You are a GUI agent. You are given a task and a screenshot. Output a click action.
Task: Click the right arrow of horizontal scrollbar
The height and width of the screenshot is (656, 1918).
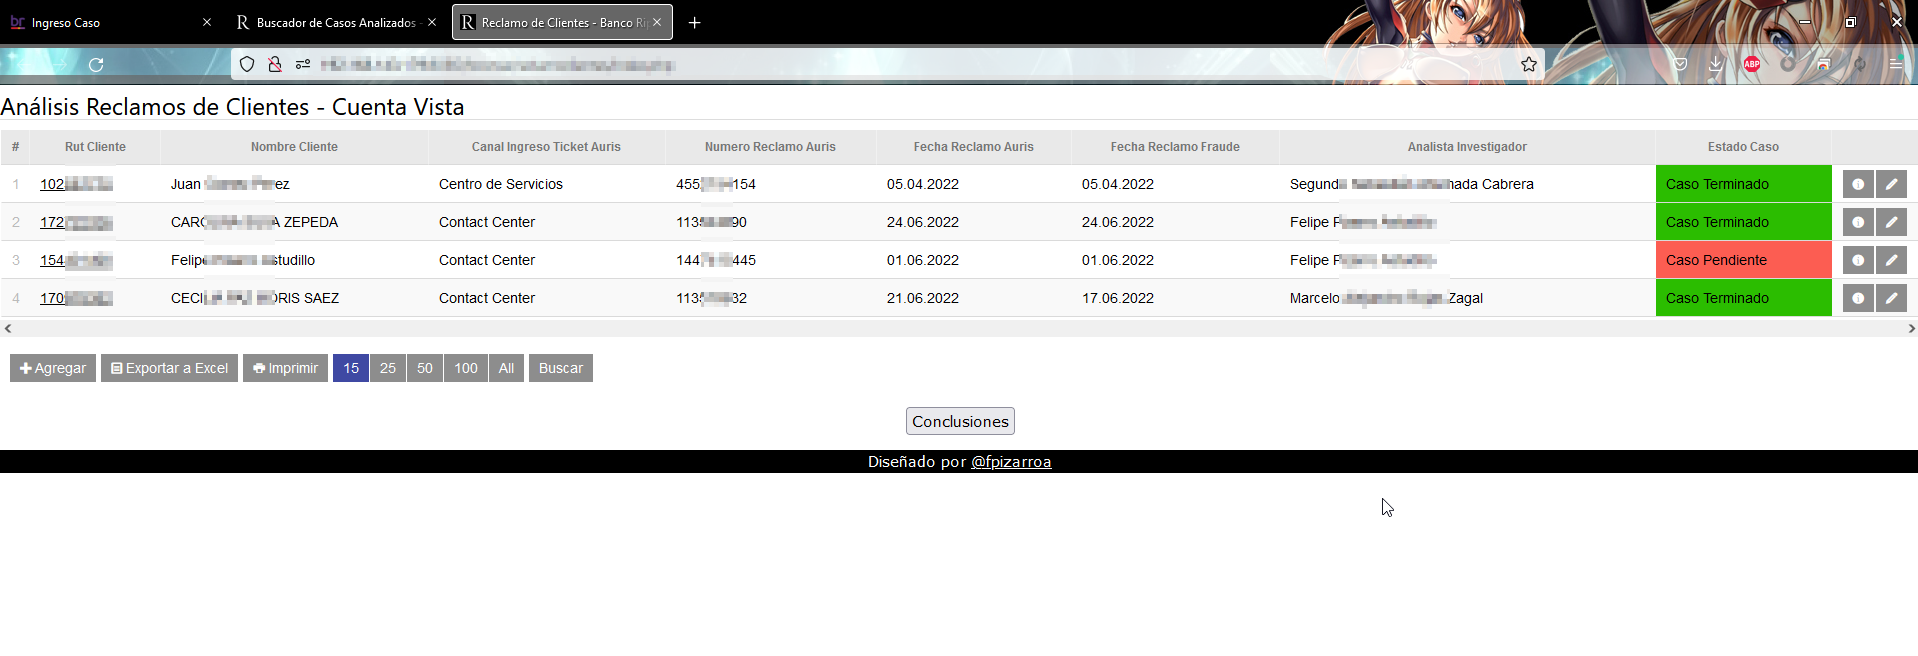tap(1911, 328)
